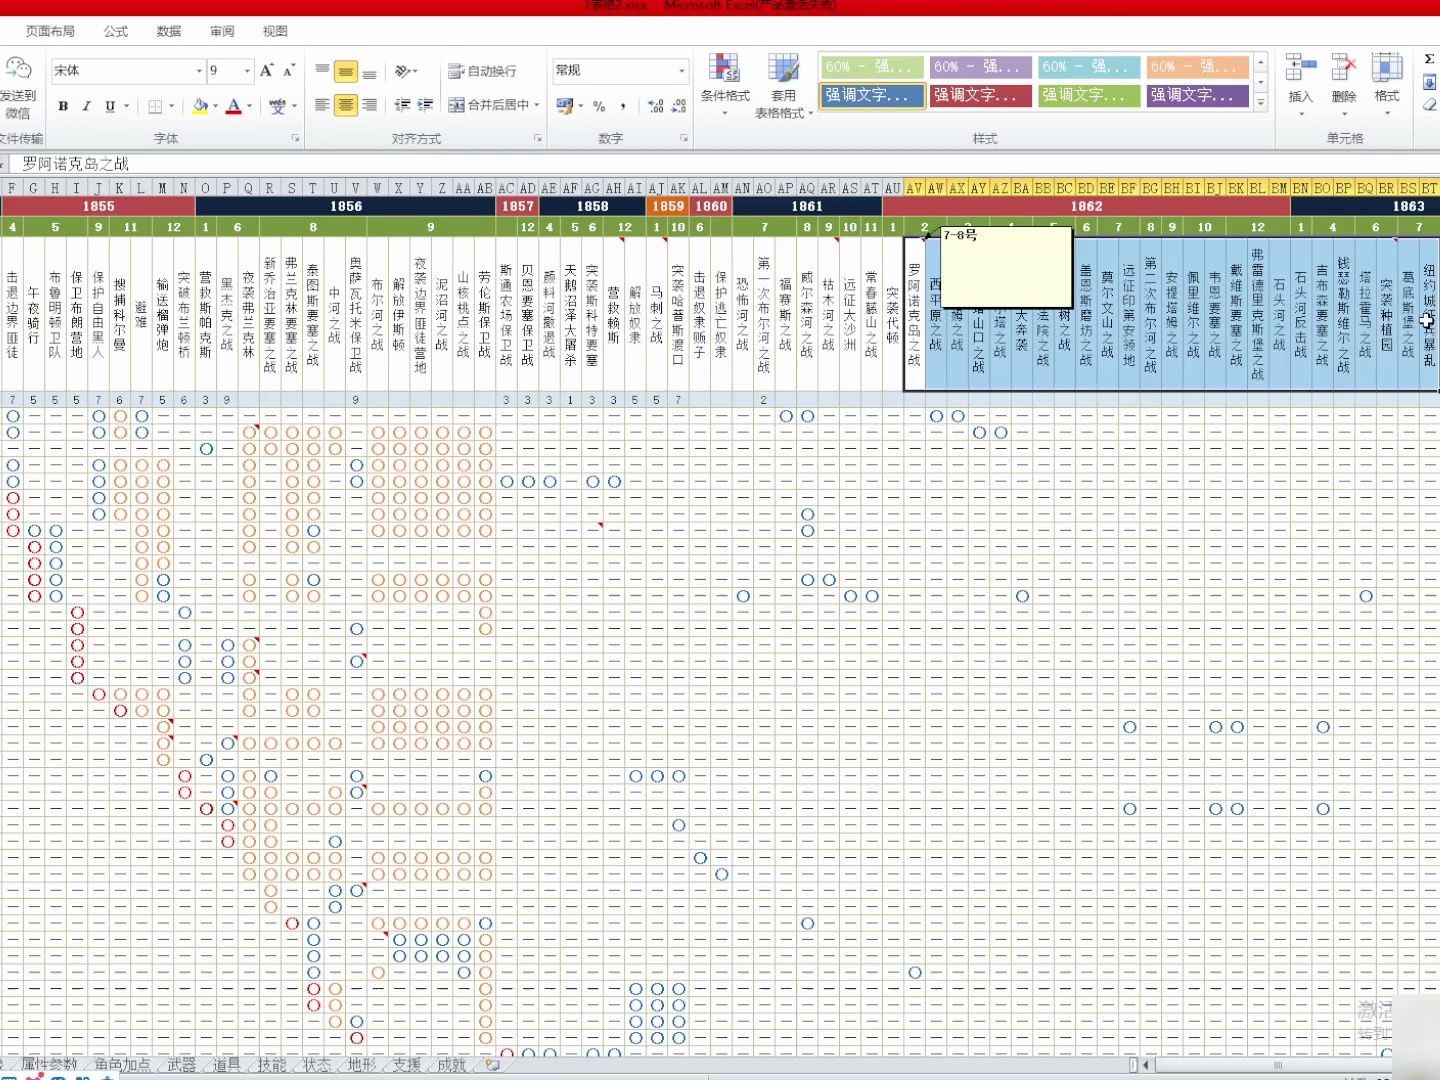Open the font group dialog launcher
This screenshot has width=1440, height=1080.
point(295,138)
